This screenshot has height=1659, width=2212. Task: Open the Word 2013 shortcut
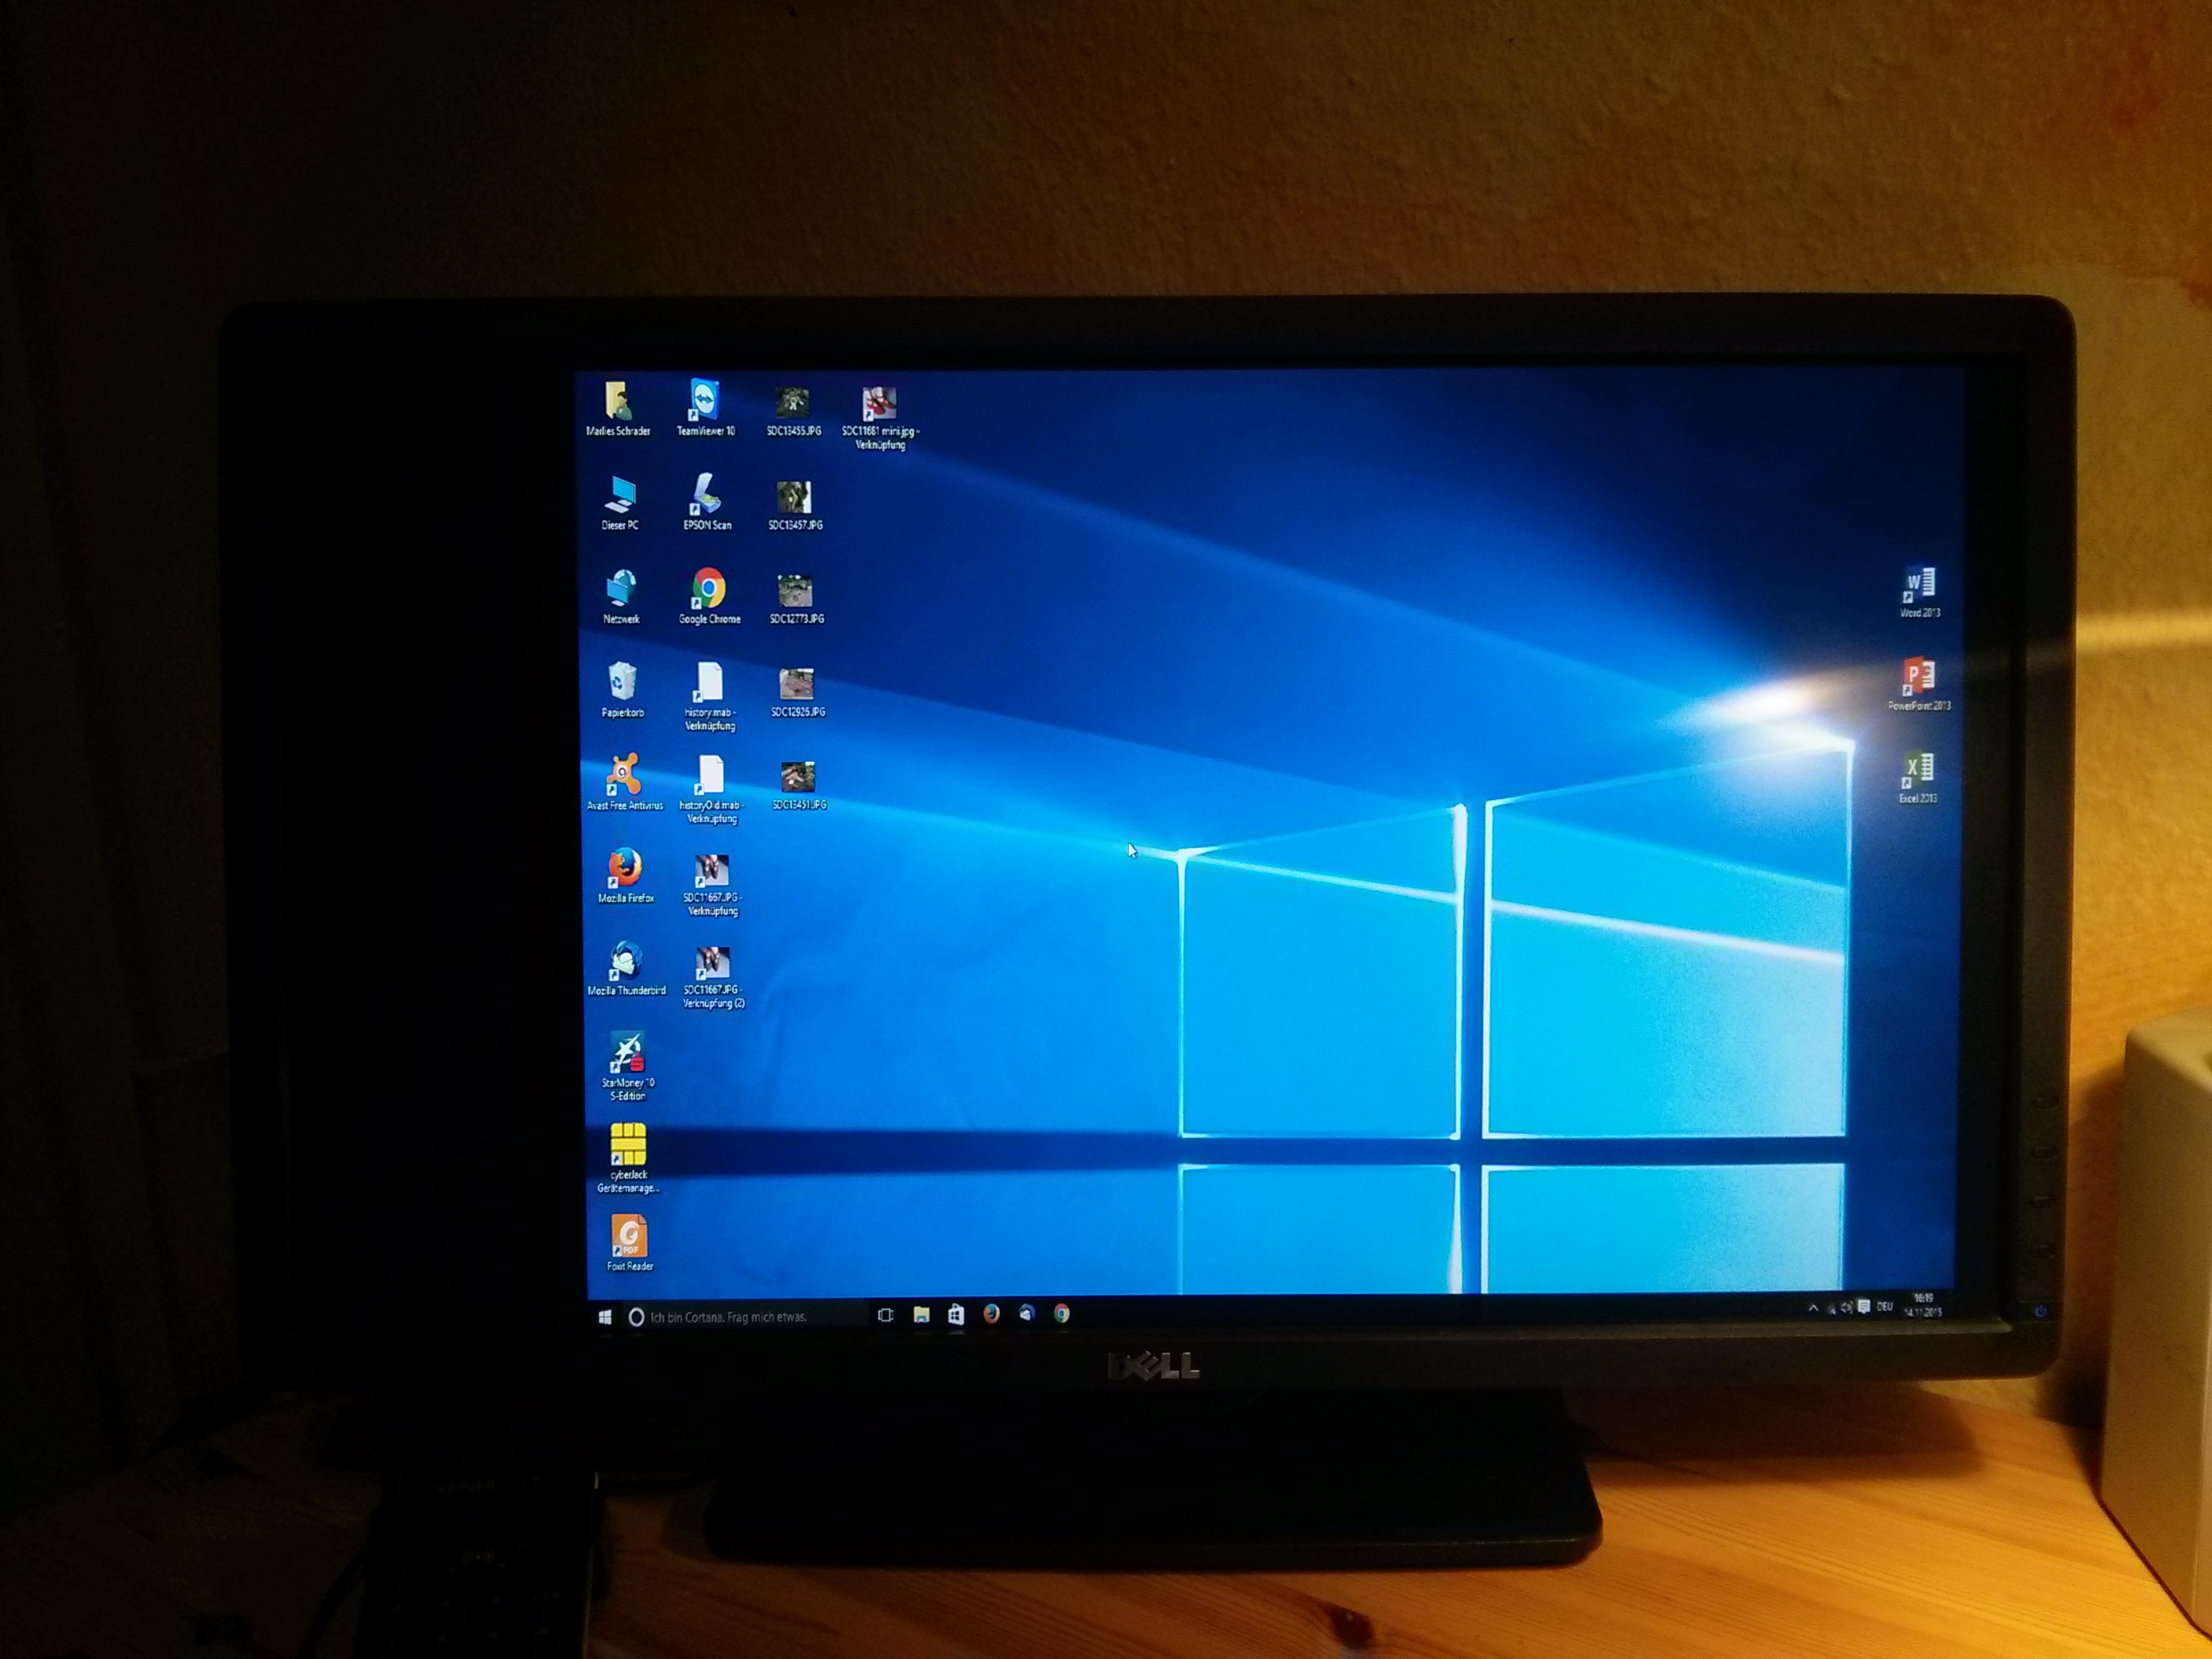1919,585
